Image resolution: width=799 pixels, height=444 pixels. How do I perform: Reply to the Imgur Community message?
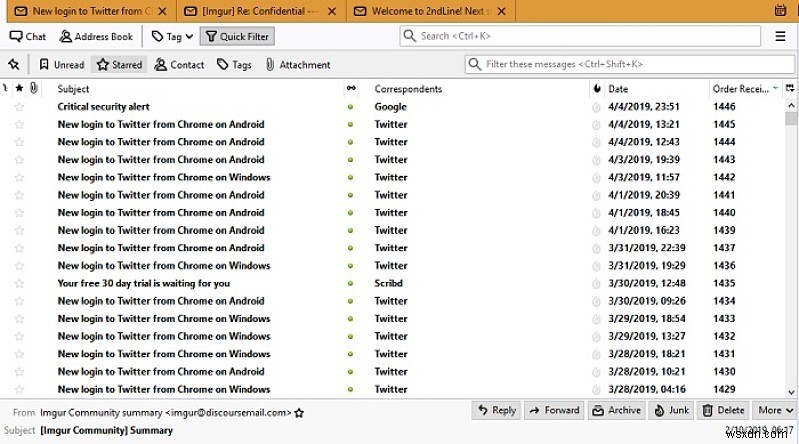point(497,410)
